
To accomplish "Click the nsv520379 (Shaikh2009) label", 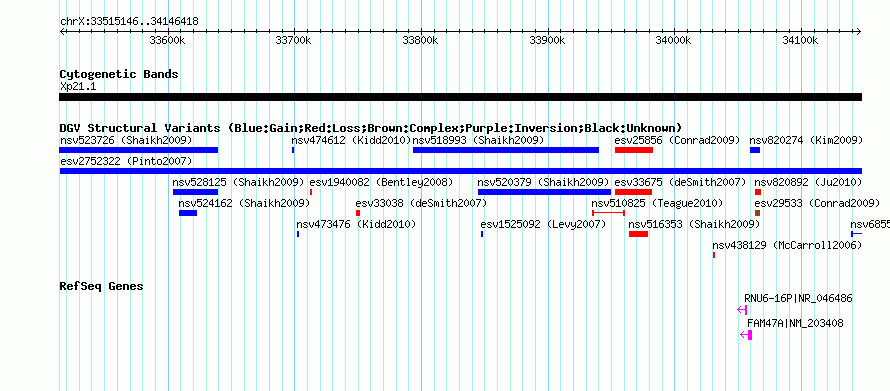I will click(544, 182).
